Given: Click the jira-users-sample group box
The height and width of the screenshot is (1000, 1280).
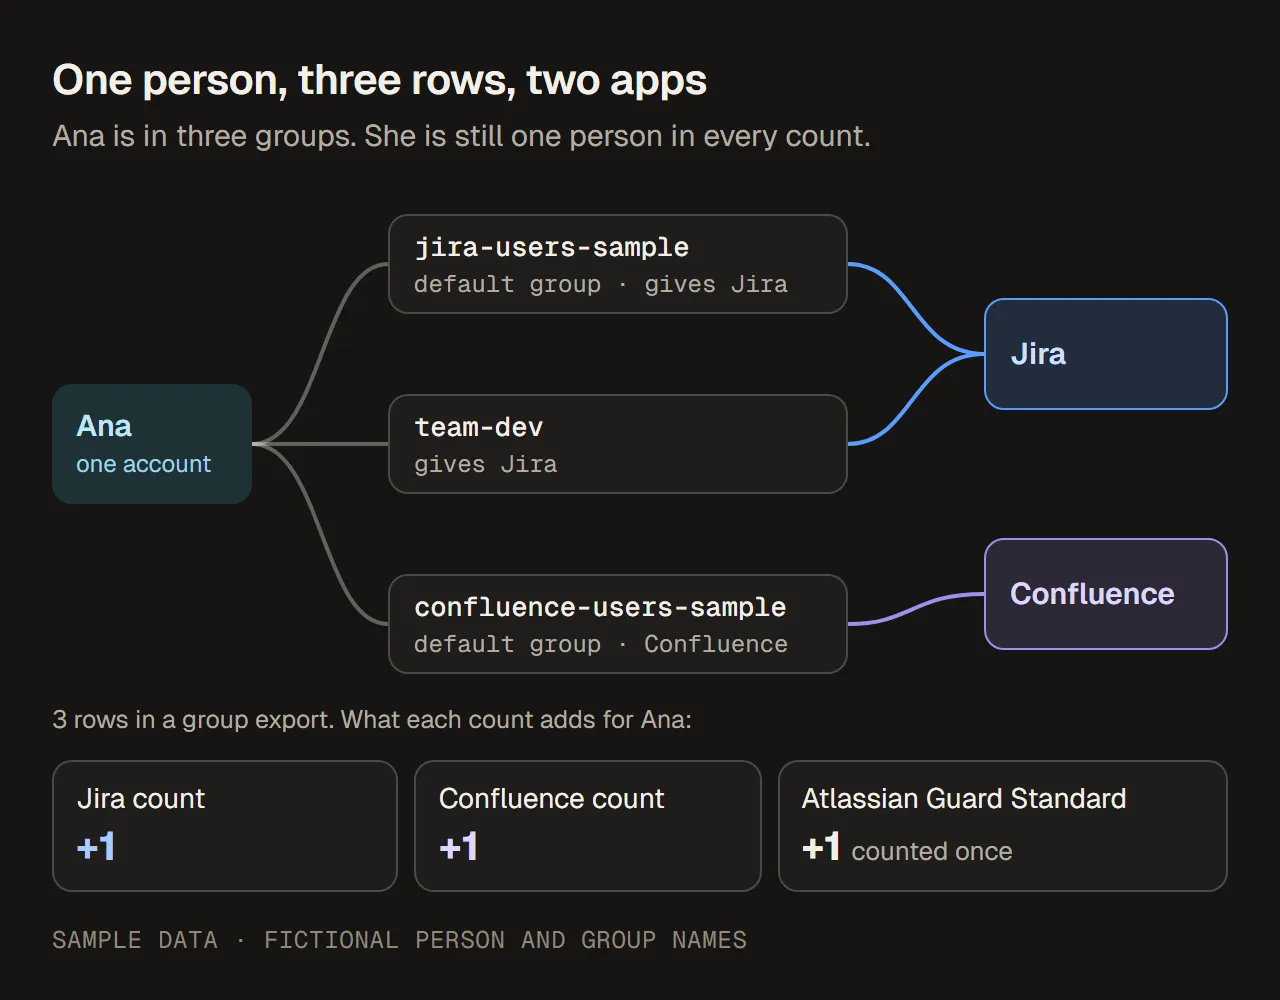Looking at the screenshot, I should tap(618, 264).
